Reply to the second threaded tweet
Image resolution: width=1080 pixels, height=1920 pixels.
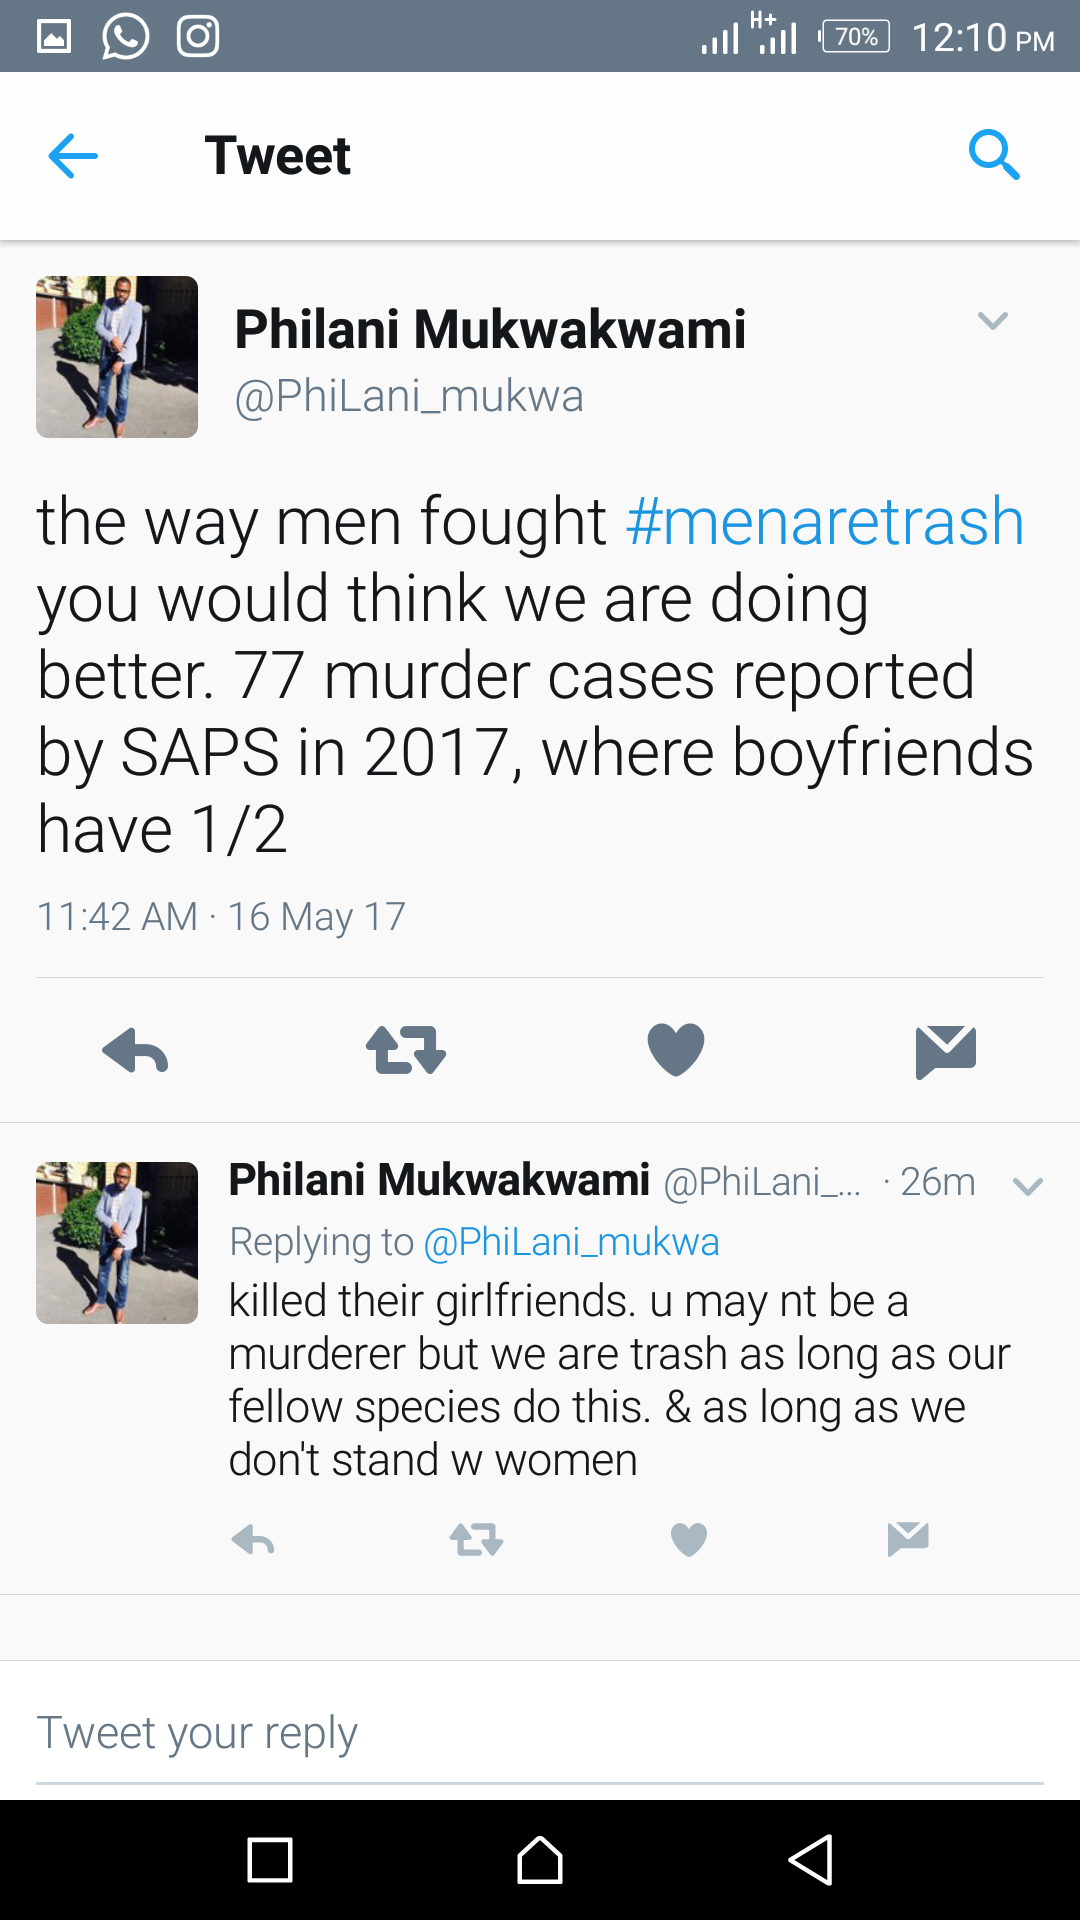[x=253, y=1540]
